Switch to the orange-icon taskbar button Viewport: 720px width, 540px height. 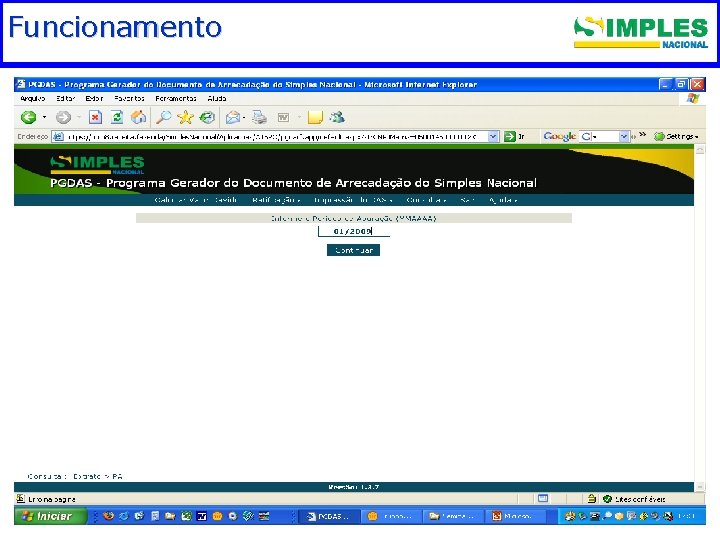coord(391,516)
